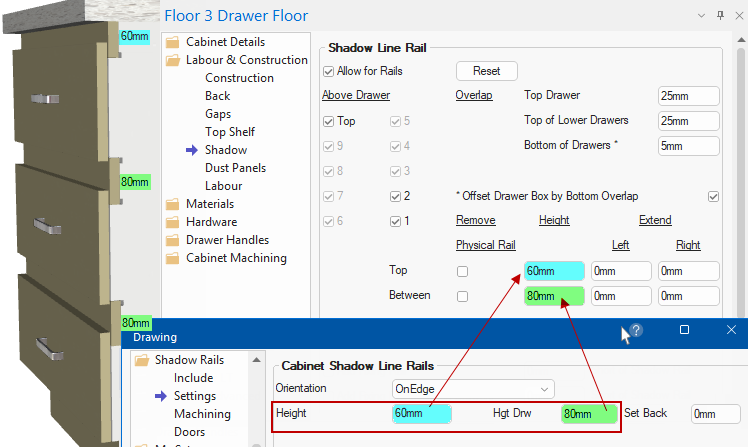Click the Cabinet Machining folder icon
The height and width of the screenshot is (447, 748).
[172, 258]
